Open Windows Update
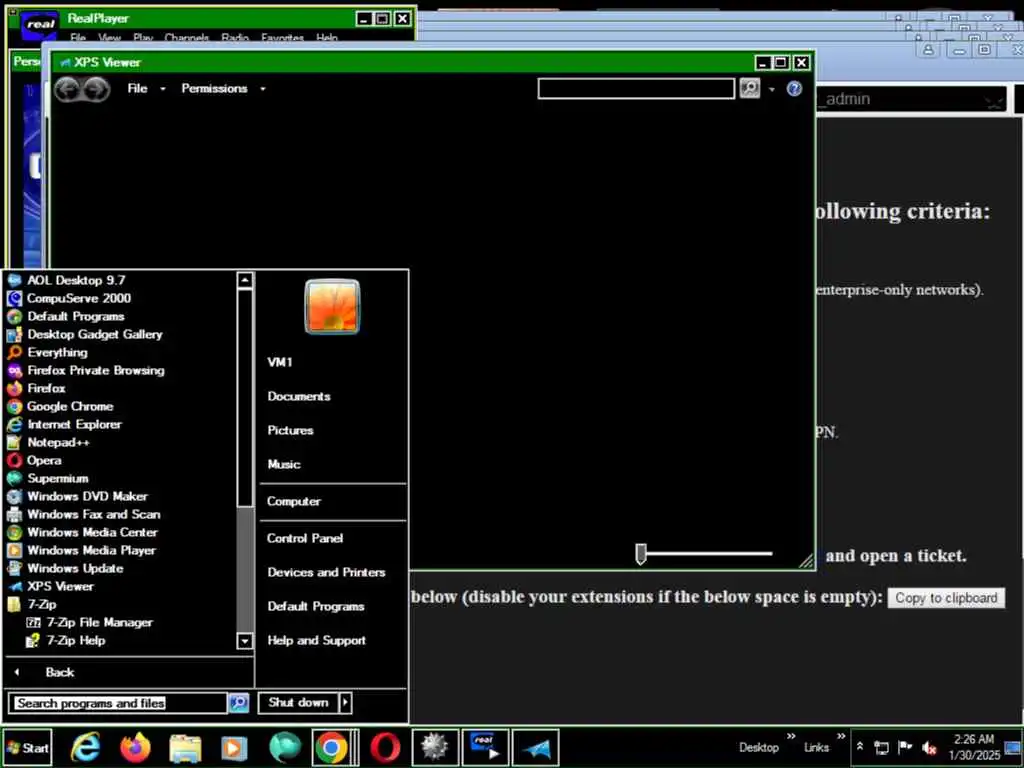The height and width of the screenshot is (768, 1024). point(75,568)
